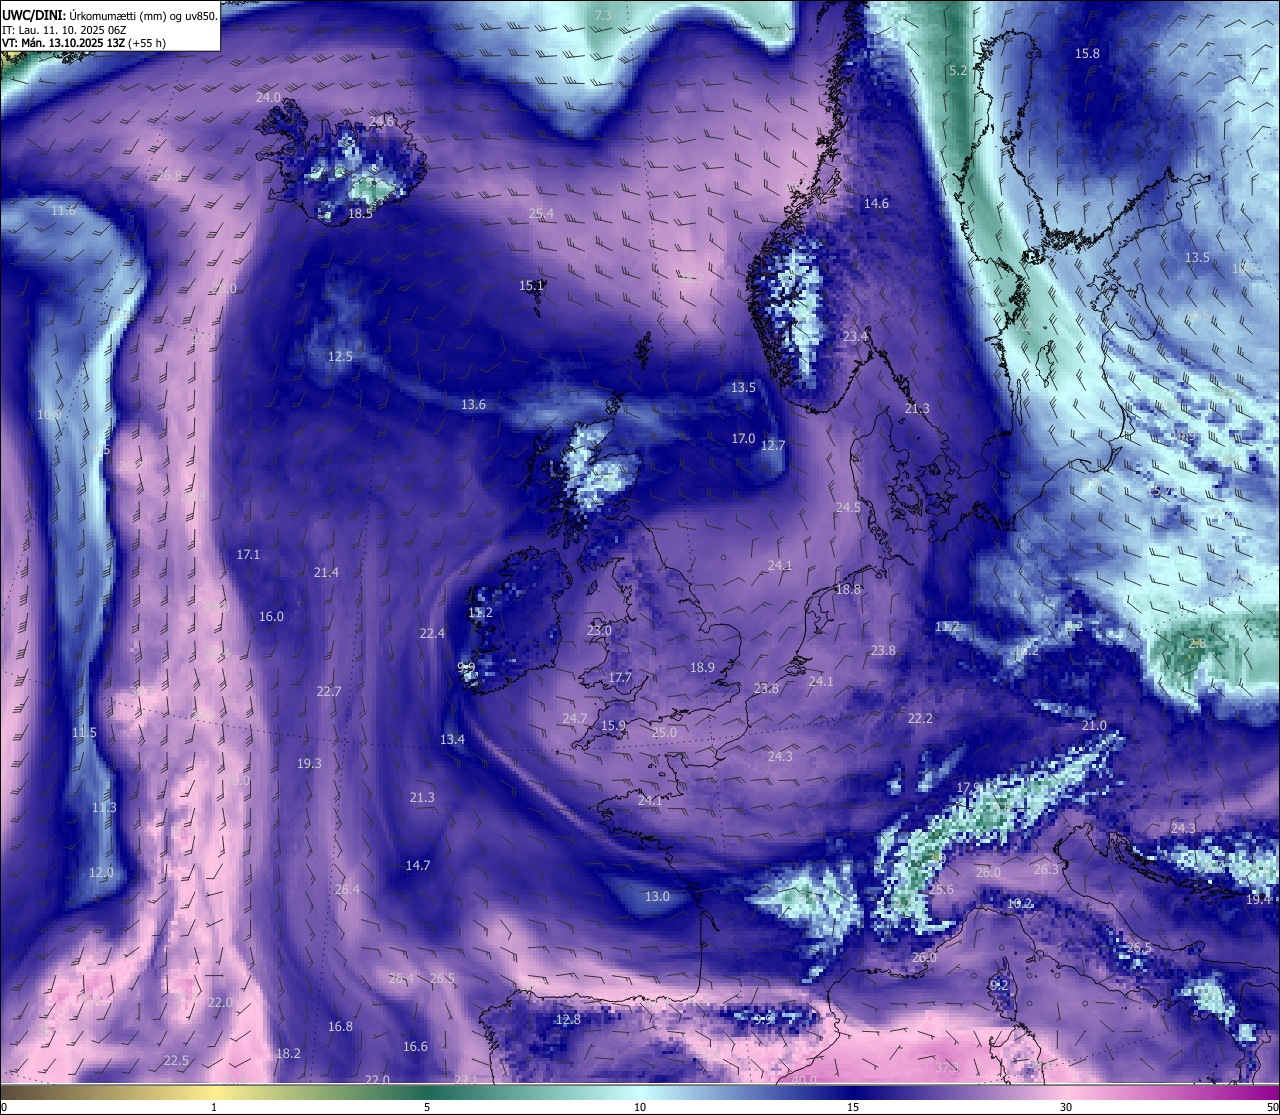Click the 12.0 value at the left edge

(x=101, y=872)
